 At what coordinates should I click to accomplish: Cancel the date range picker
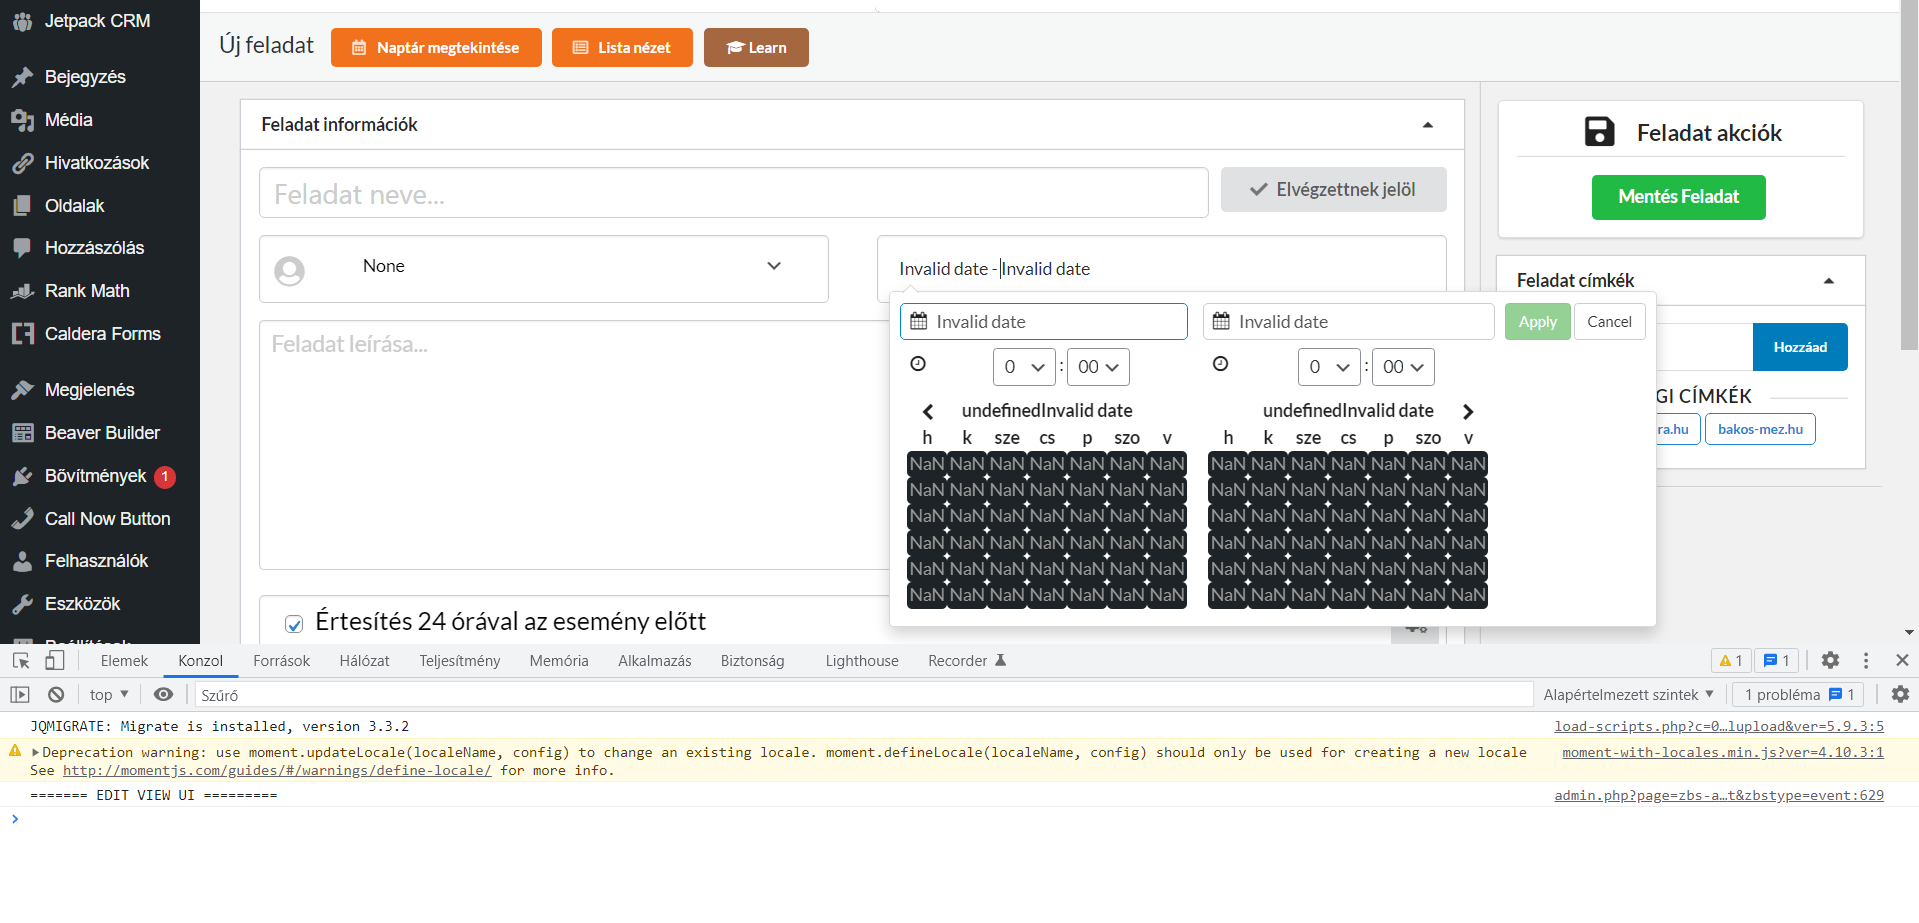click(x=1609, y=322)
